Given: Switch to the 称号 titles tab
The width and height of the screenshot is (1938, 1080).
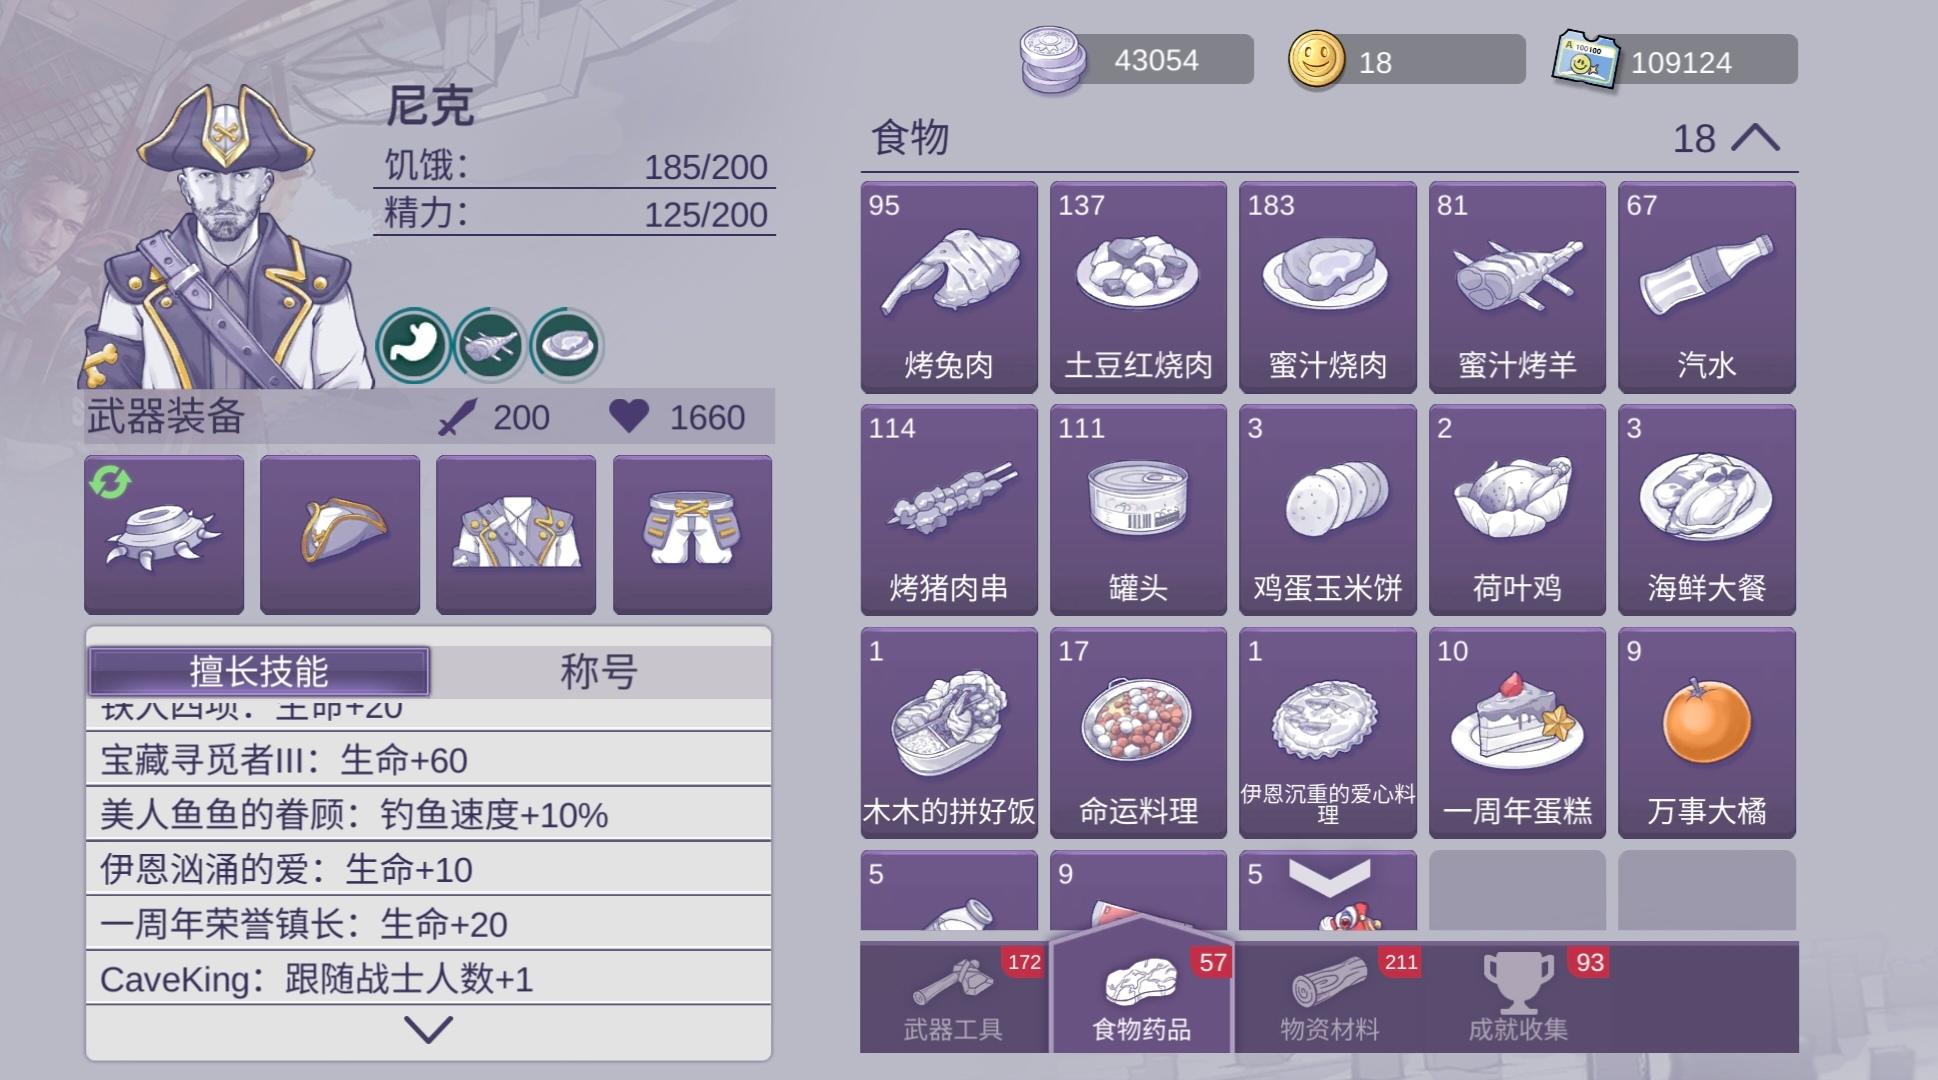Looking at the screenshot, I should 600,671.
